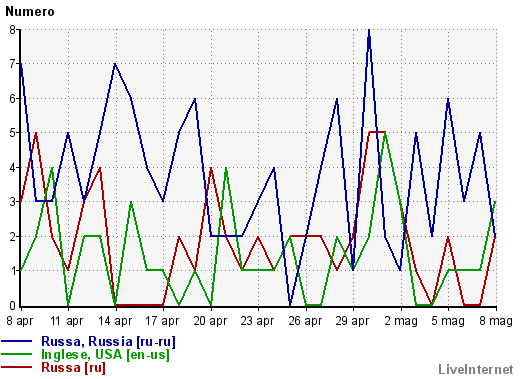Click the 11 apr x-axis label
520x379 pixels.
[x=67, y=321]
